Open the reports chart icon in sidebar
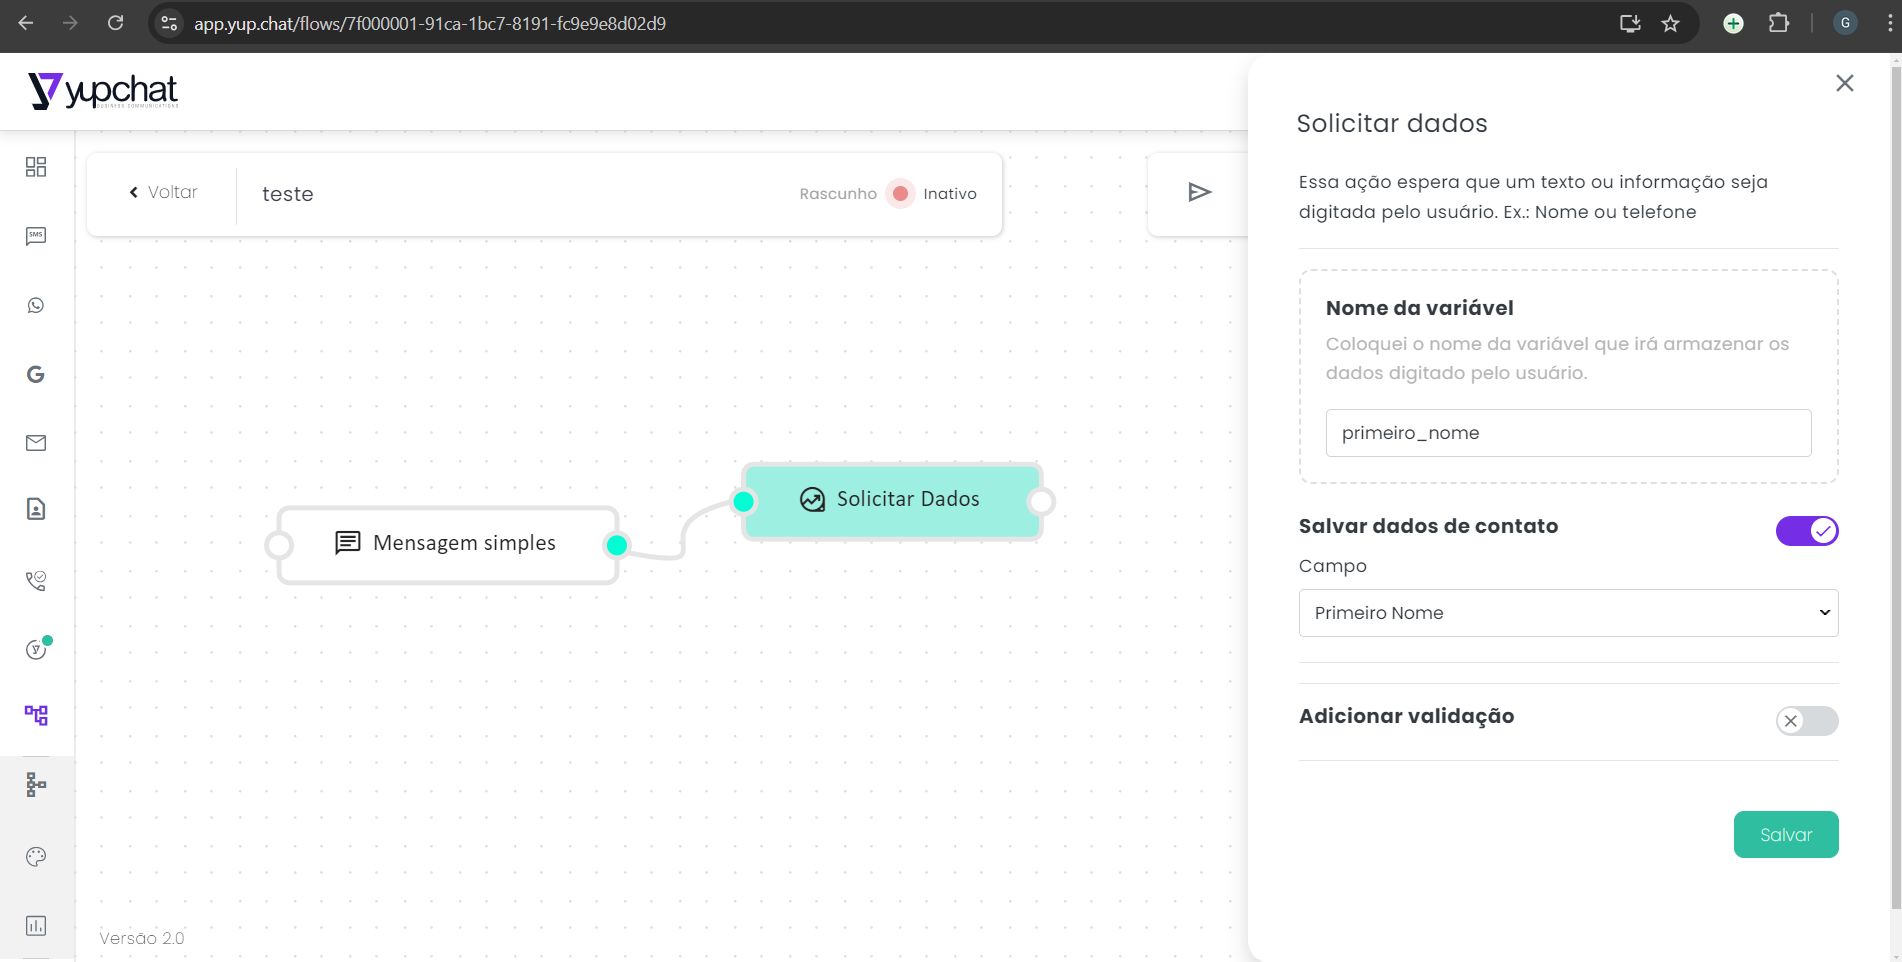This screenshot has height=962, width=1902. (36, 925)
